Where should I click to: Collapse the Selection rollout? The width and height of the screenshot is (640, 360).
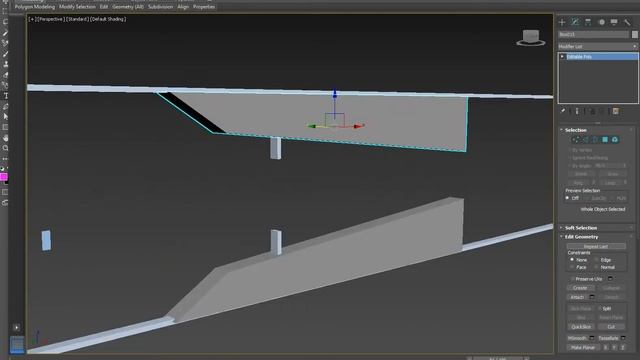coord(576,130)
